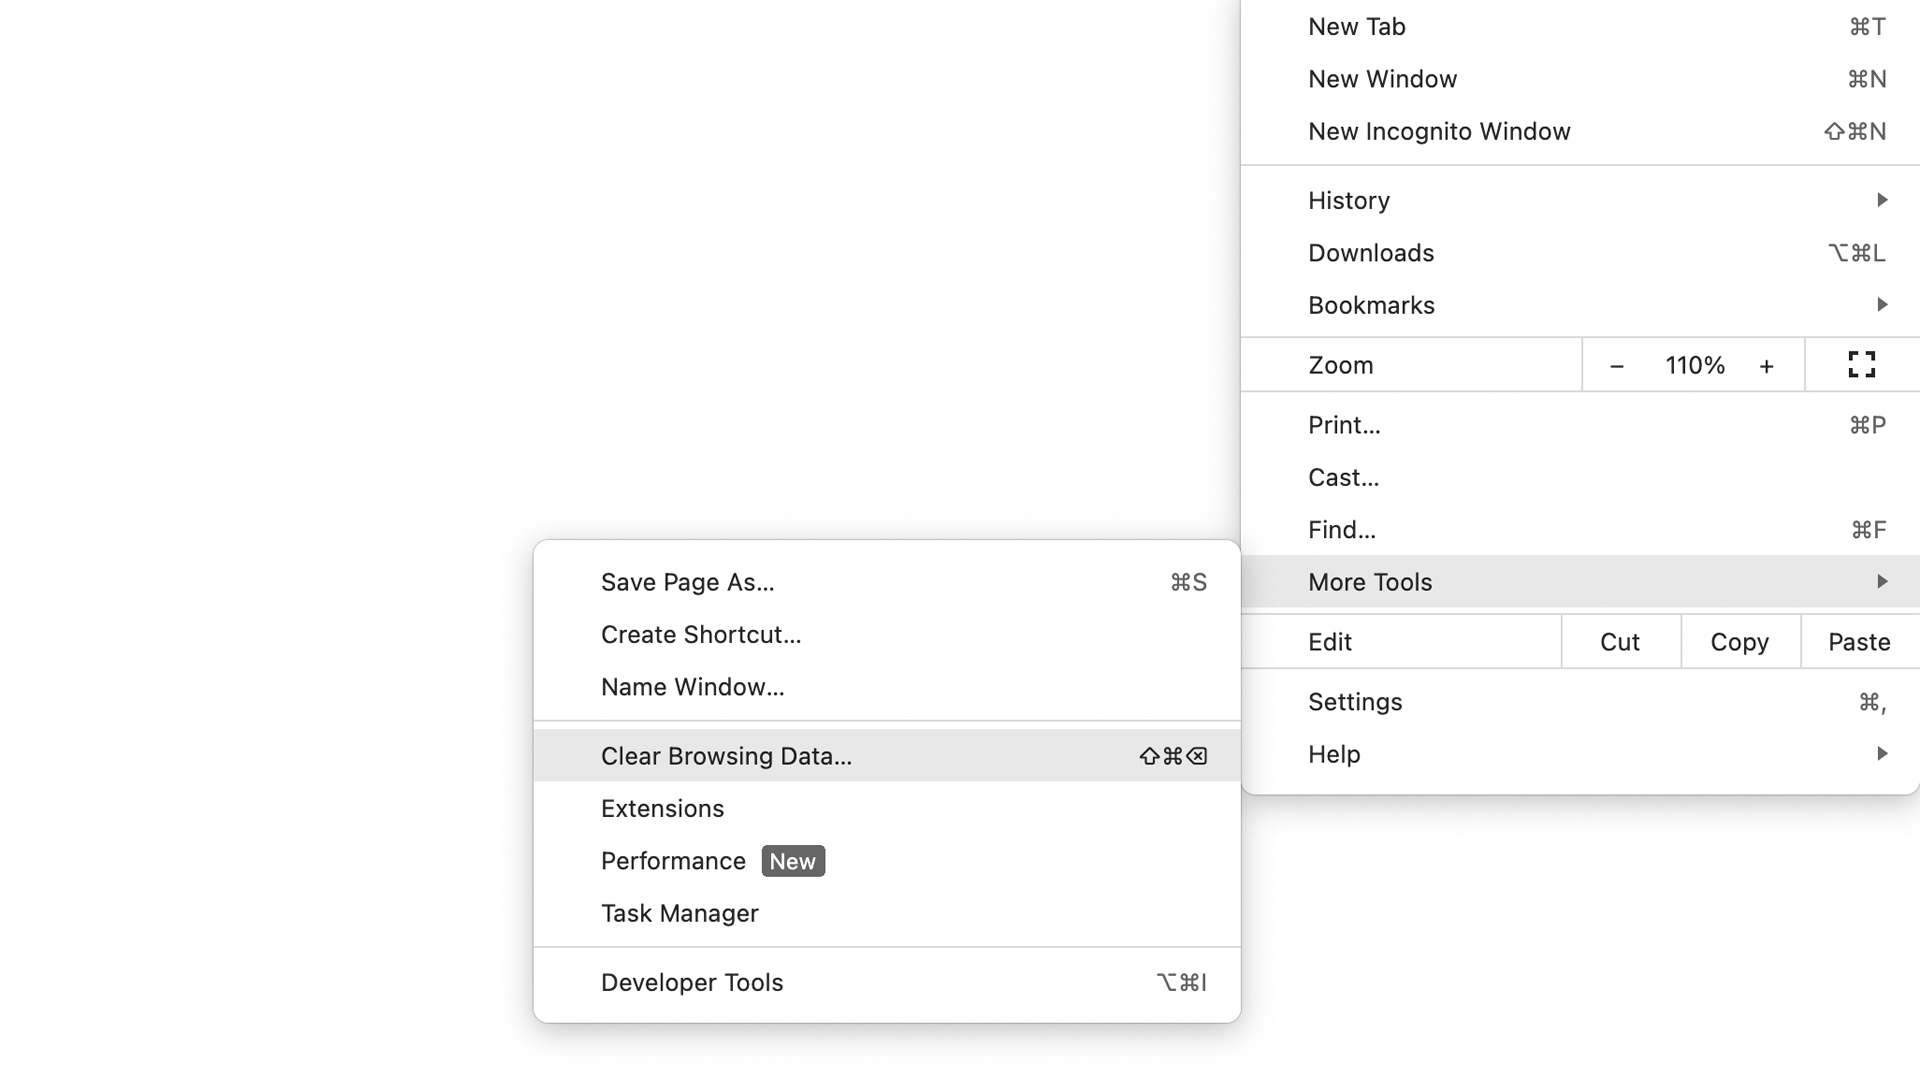This screenshot has width=1920, height=1080.
Task: Click the Cast menu item
Action: pyautogui.click(x=1343, y=477)
